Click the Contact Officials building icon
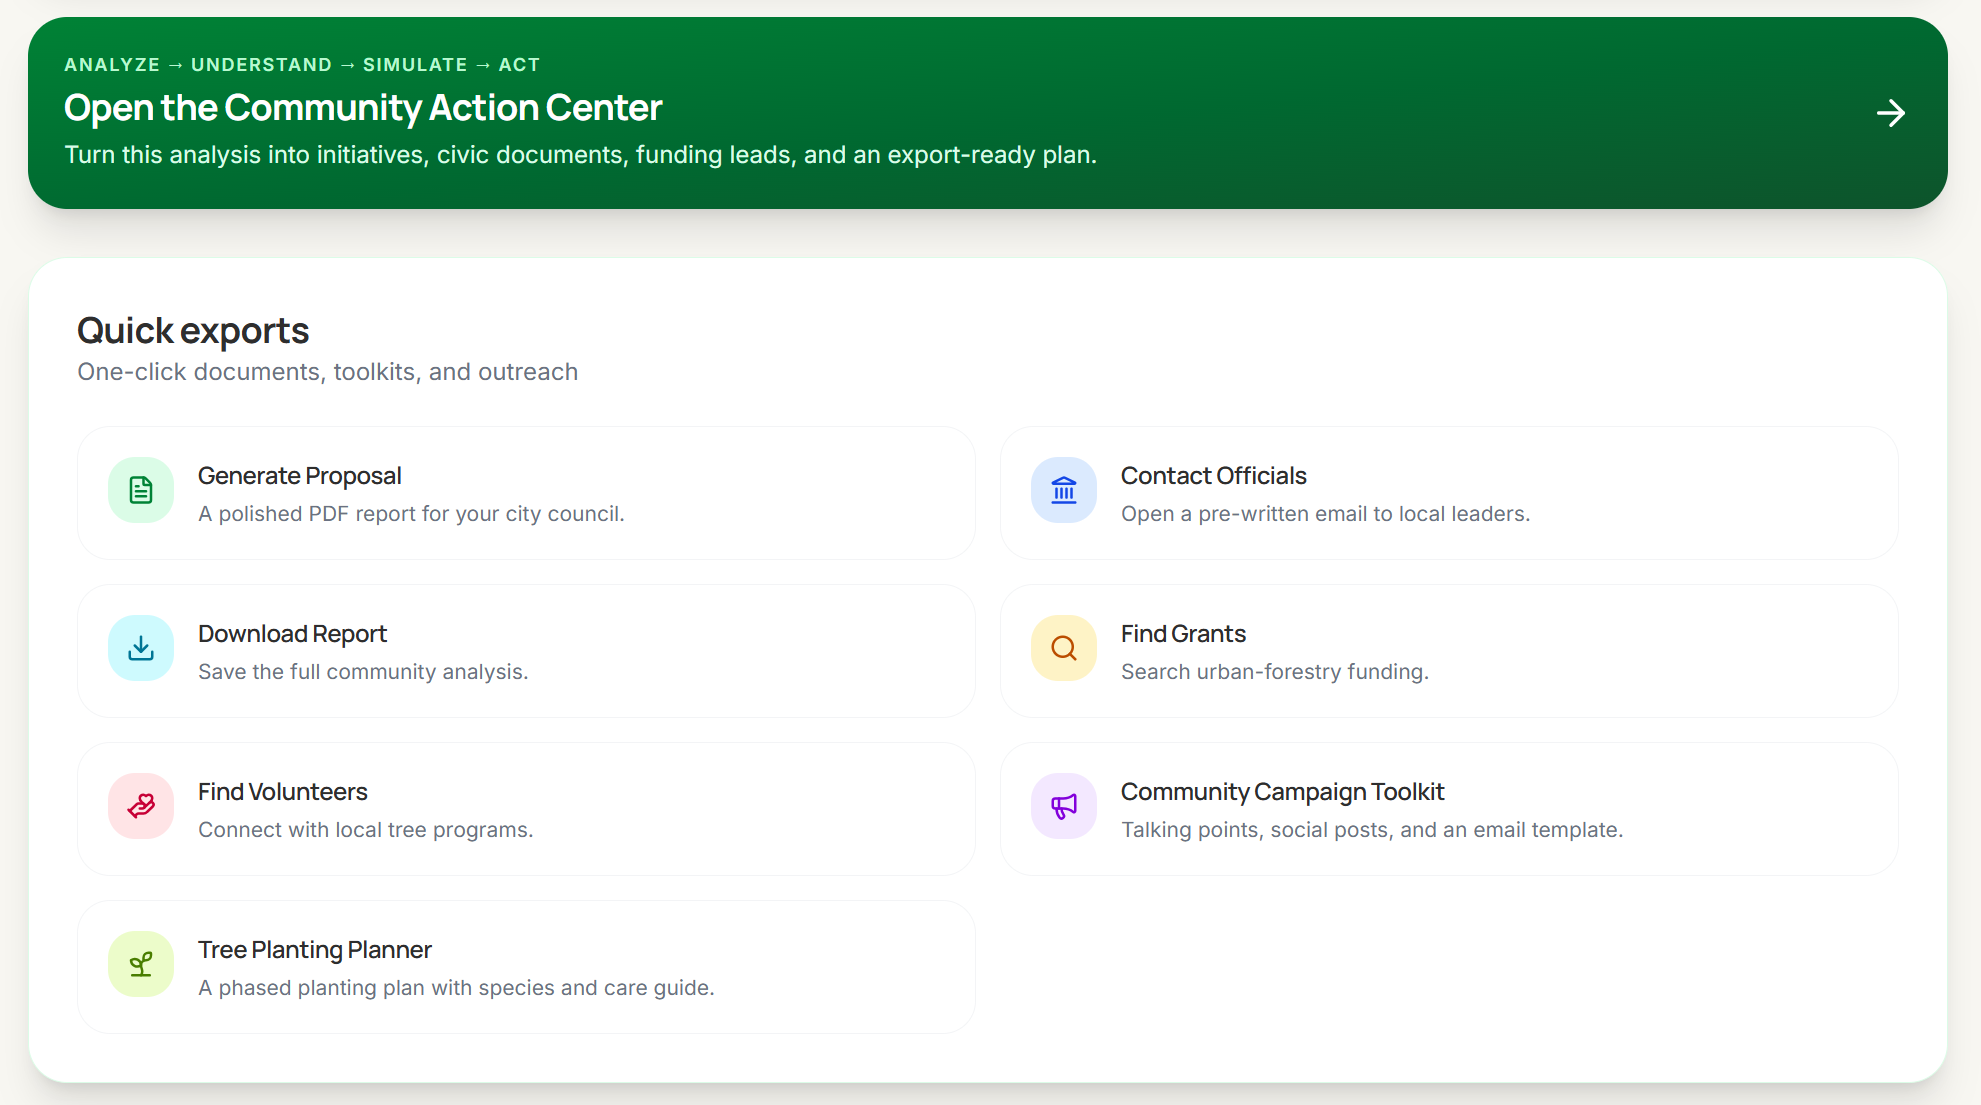 coord(1064,490)
